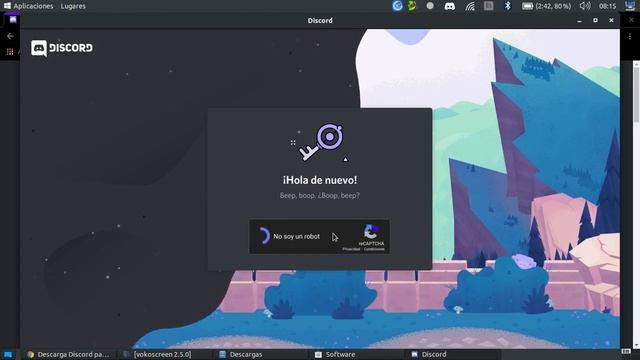Switch to the Discord taskbar window

429,354
